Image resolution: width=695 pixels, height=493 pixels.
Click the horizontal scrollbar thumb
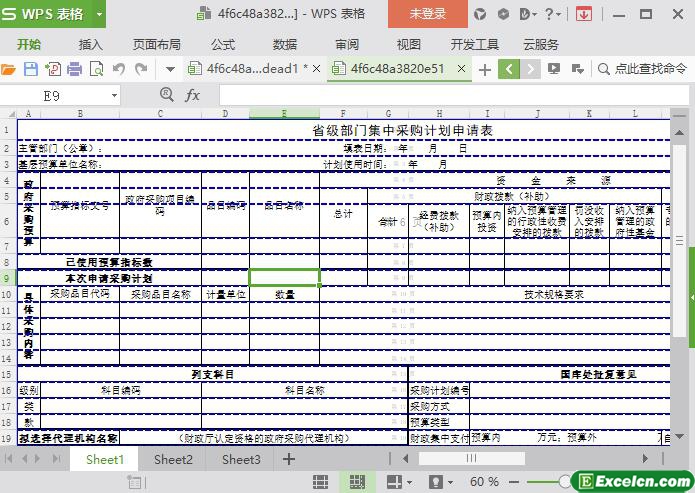click(x=472, y=458)
